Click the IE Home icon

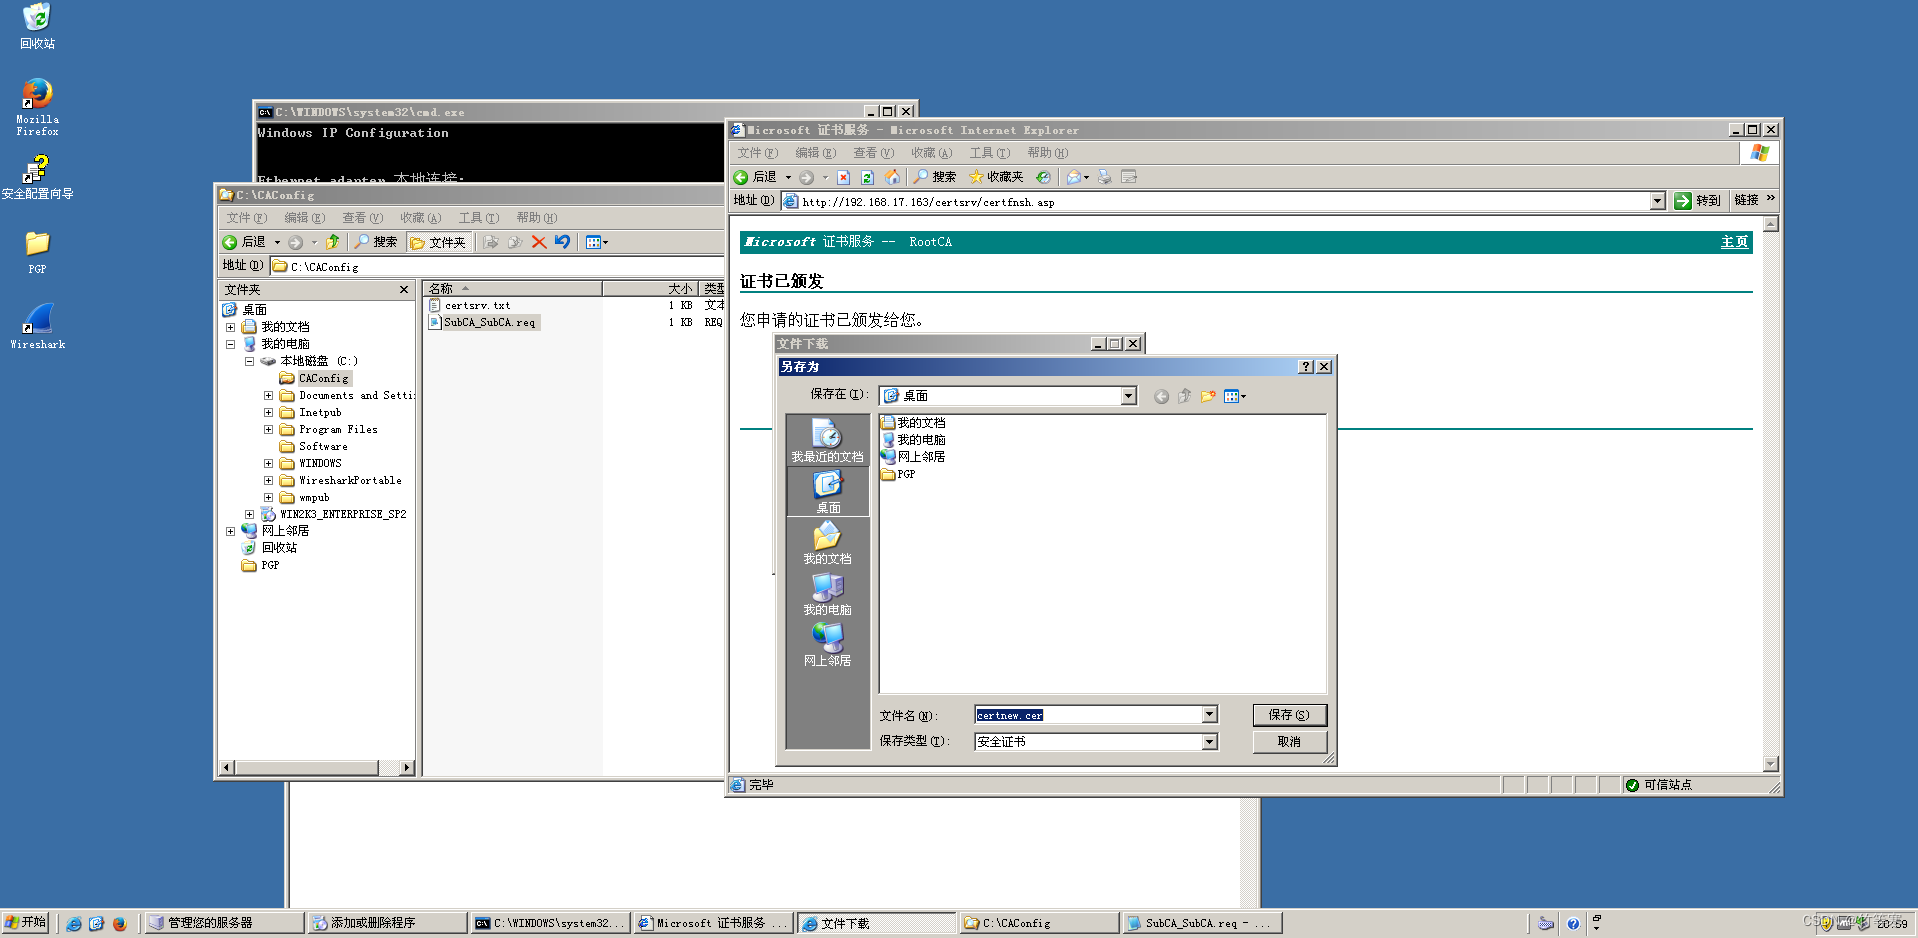(x=892, y=177)
